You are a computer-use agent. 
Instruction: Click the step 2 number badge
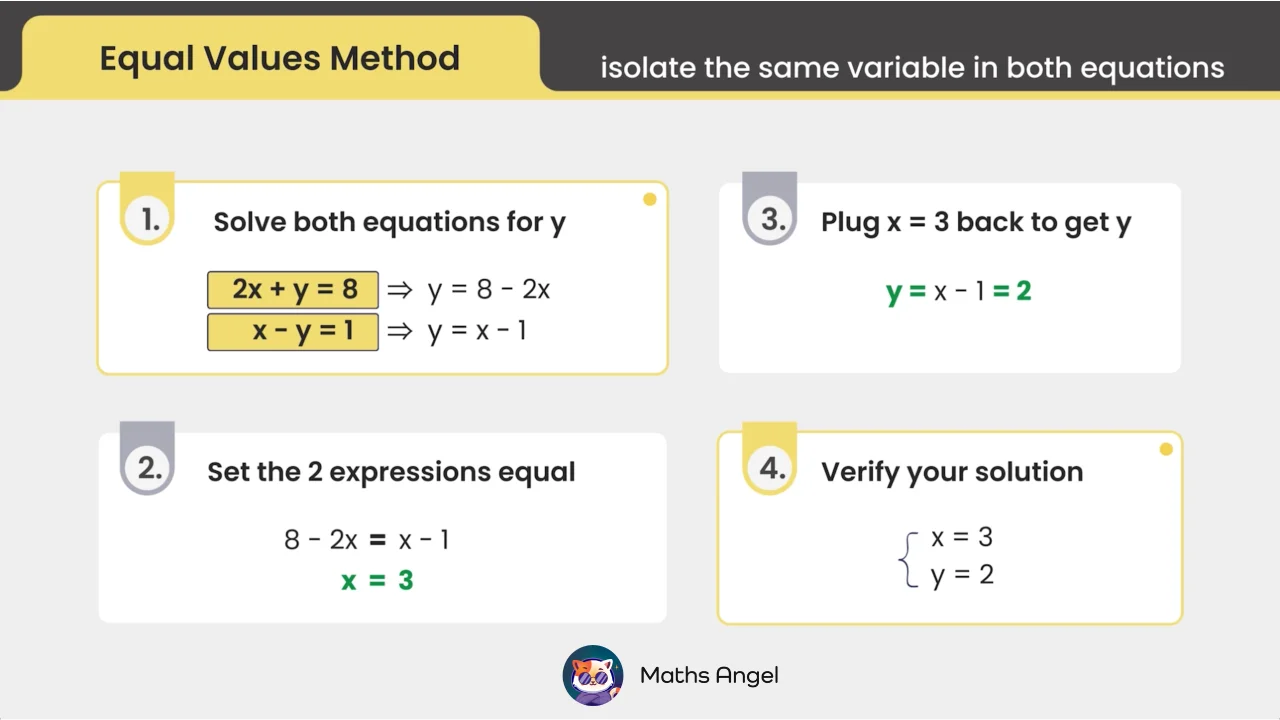point(148,460)
